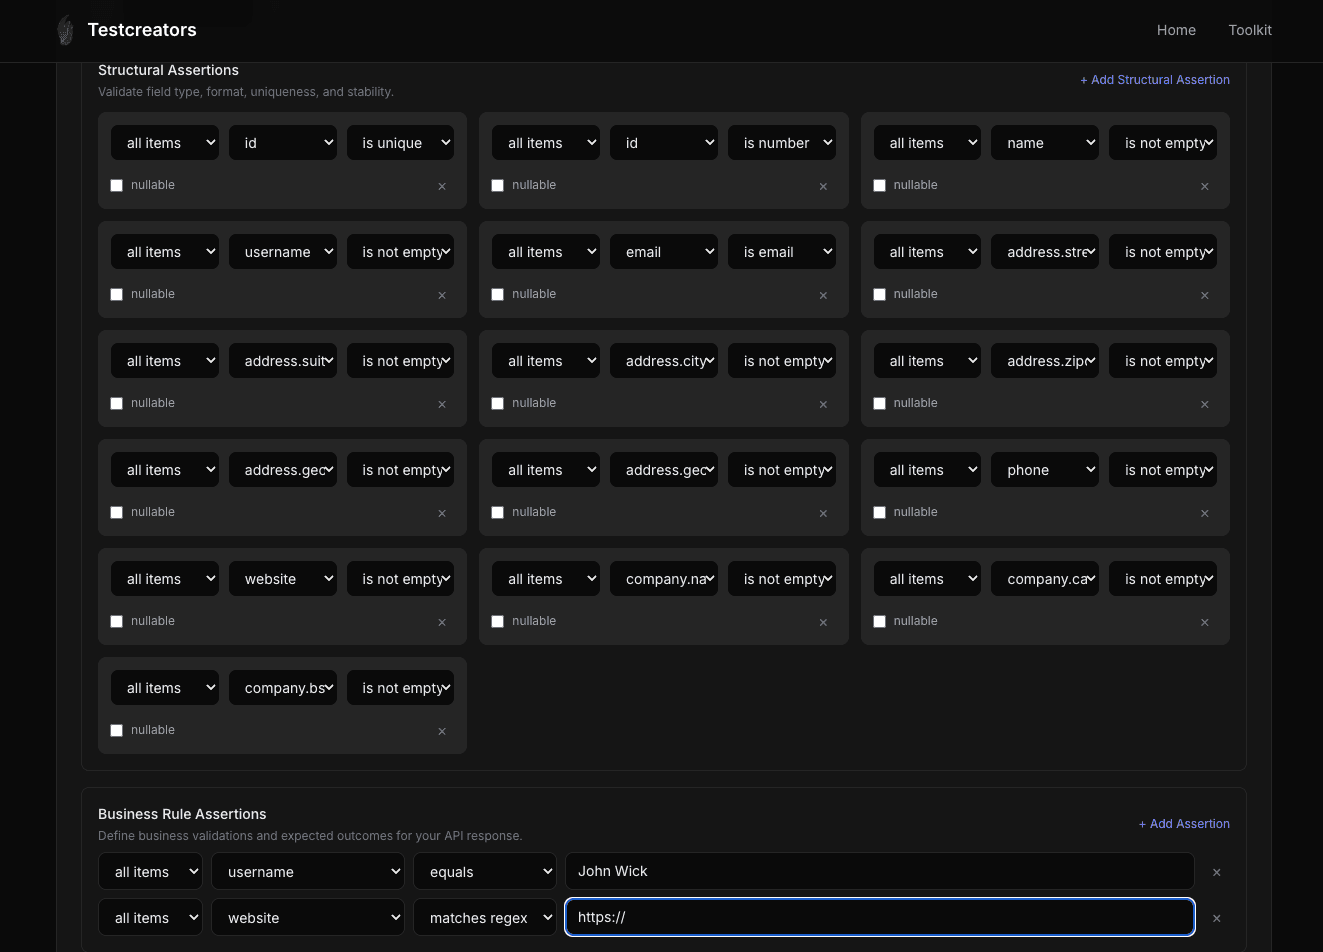
Task: Open the Toolkit nav item
Action: 1250,30
